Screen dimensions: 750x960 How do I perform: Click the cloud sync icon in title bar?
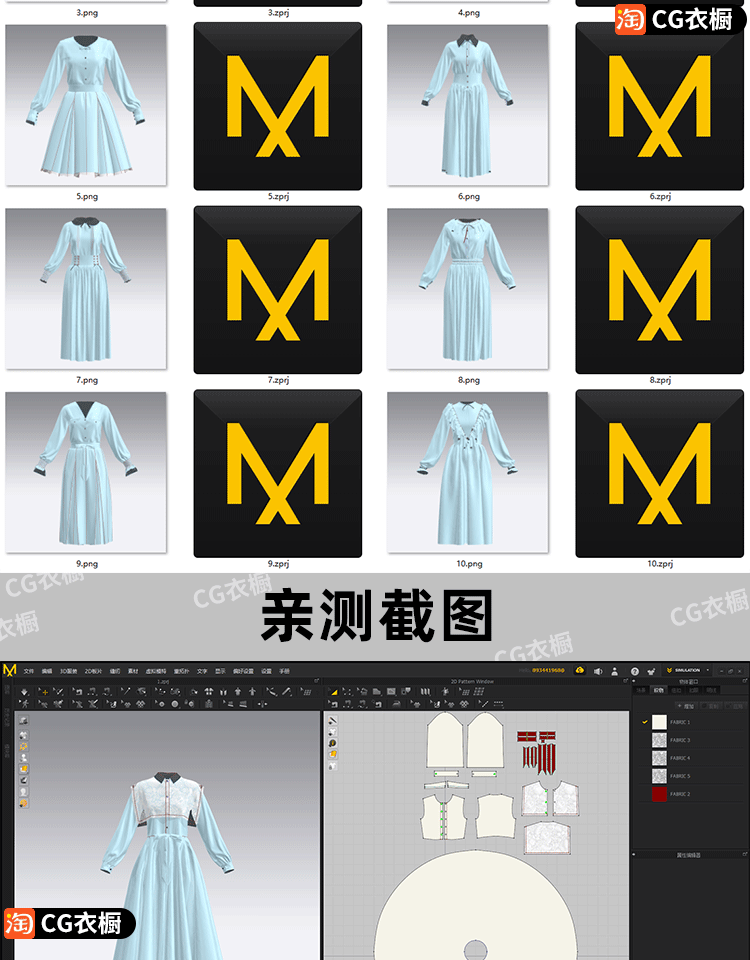579,670
